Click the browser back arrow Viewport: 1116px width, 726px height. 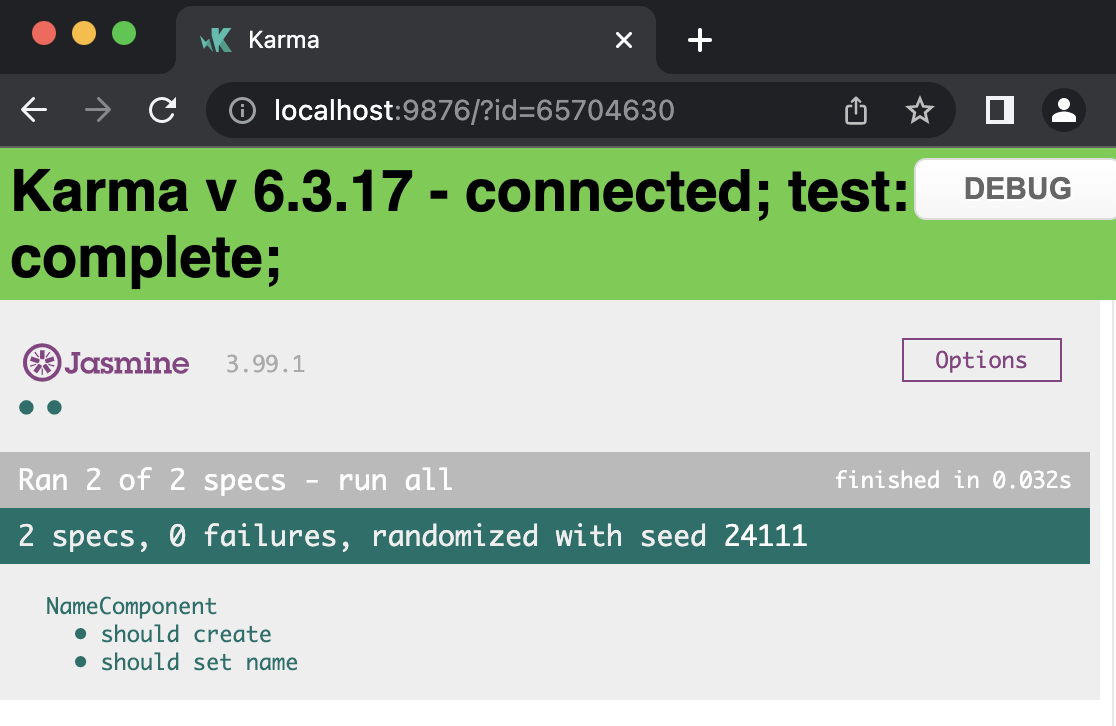click(x=33, y=110)
